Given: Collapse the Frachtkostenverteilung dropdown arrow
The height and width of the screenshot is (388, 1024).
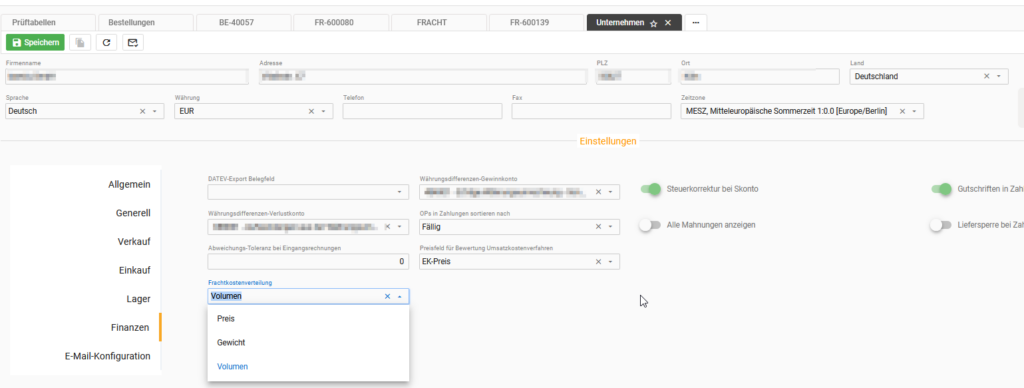Looking at the screenshot, I should tap(399, 297).
